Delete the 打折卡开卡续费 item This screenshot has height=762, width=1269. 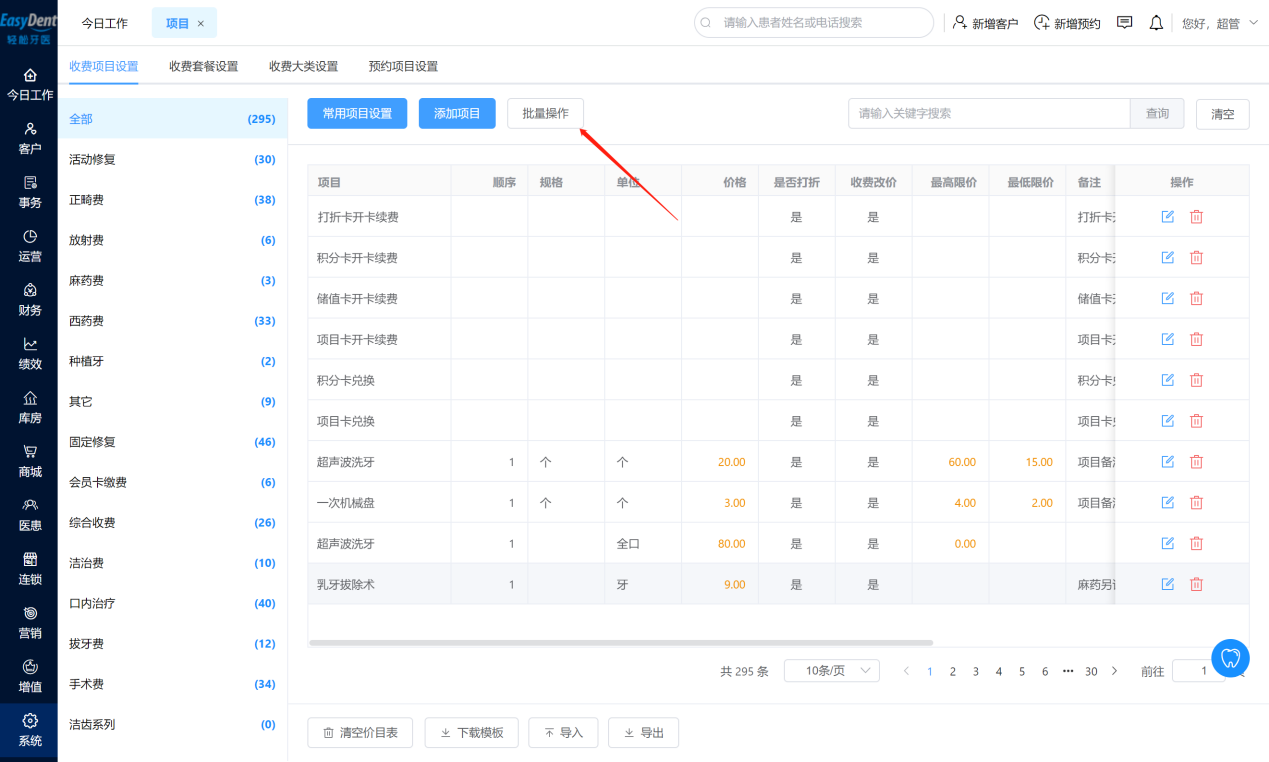[x=1196, y=217]
